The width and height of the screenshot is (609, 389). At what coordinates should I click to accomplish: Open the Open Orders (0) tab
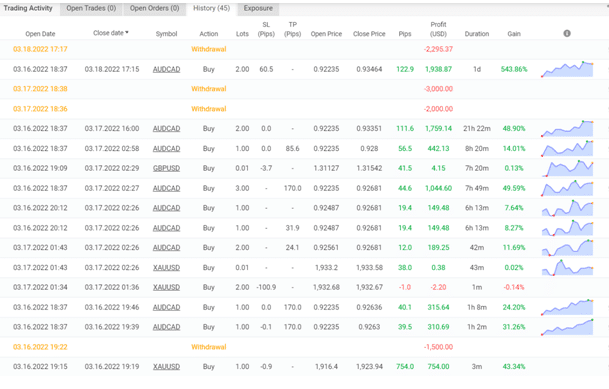click(x=155, y=8)
